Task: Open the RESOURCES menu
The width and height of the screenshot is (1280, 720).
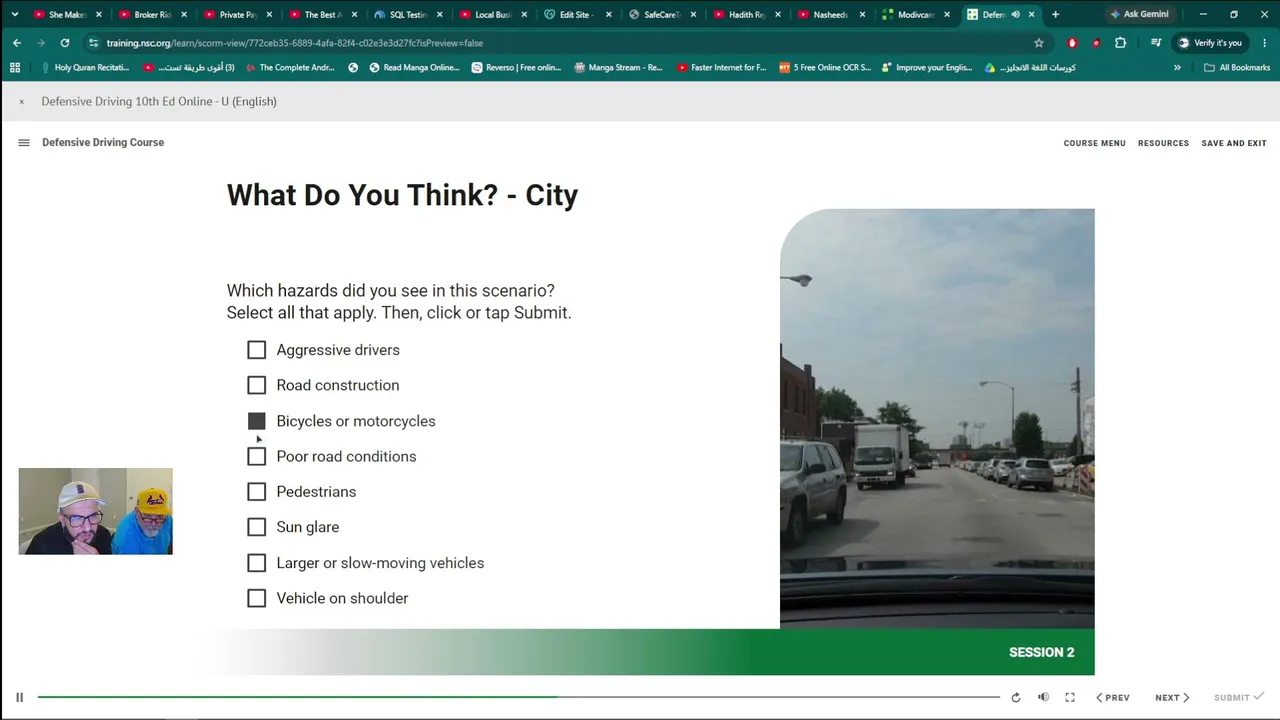Action: tap(1163, 143)
